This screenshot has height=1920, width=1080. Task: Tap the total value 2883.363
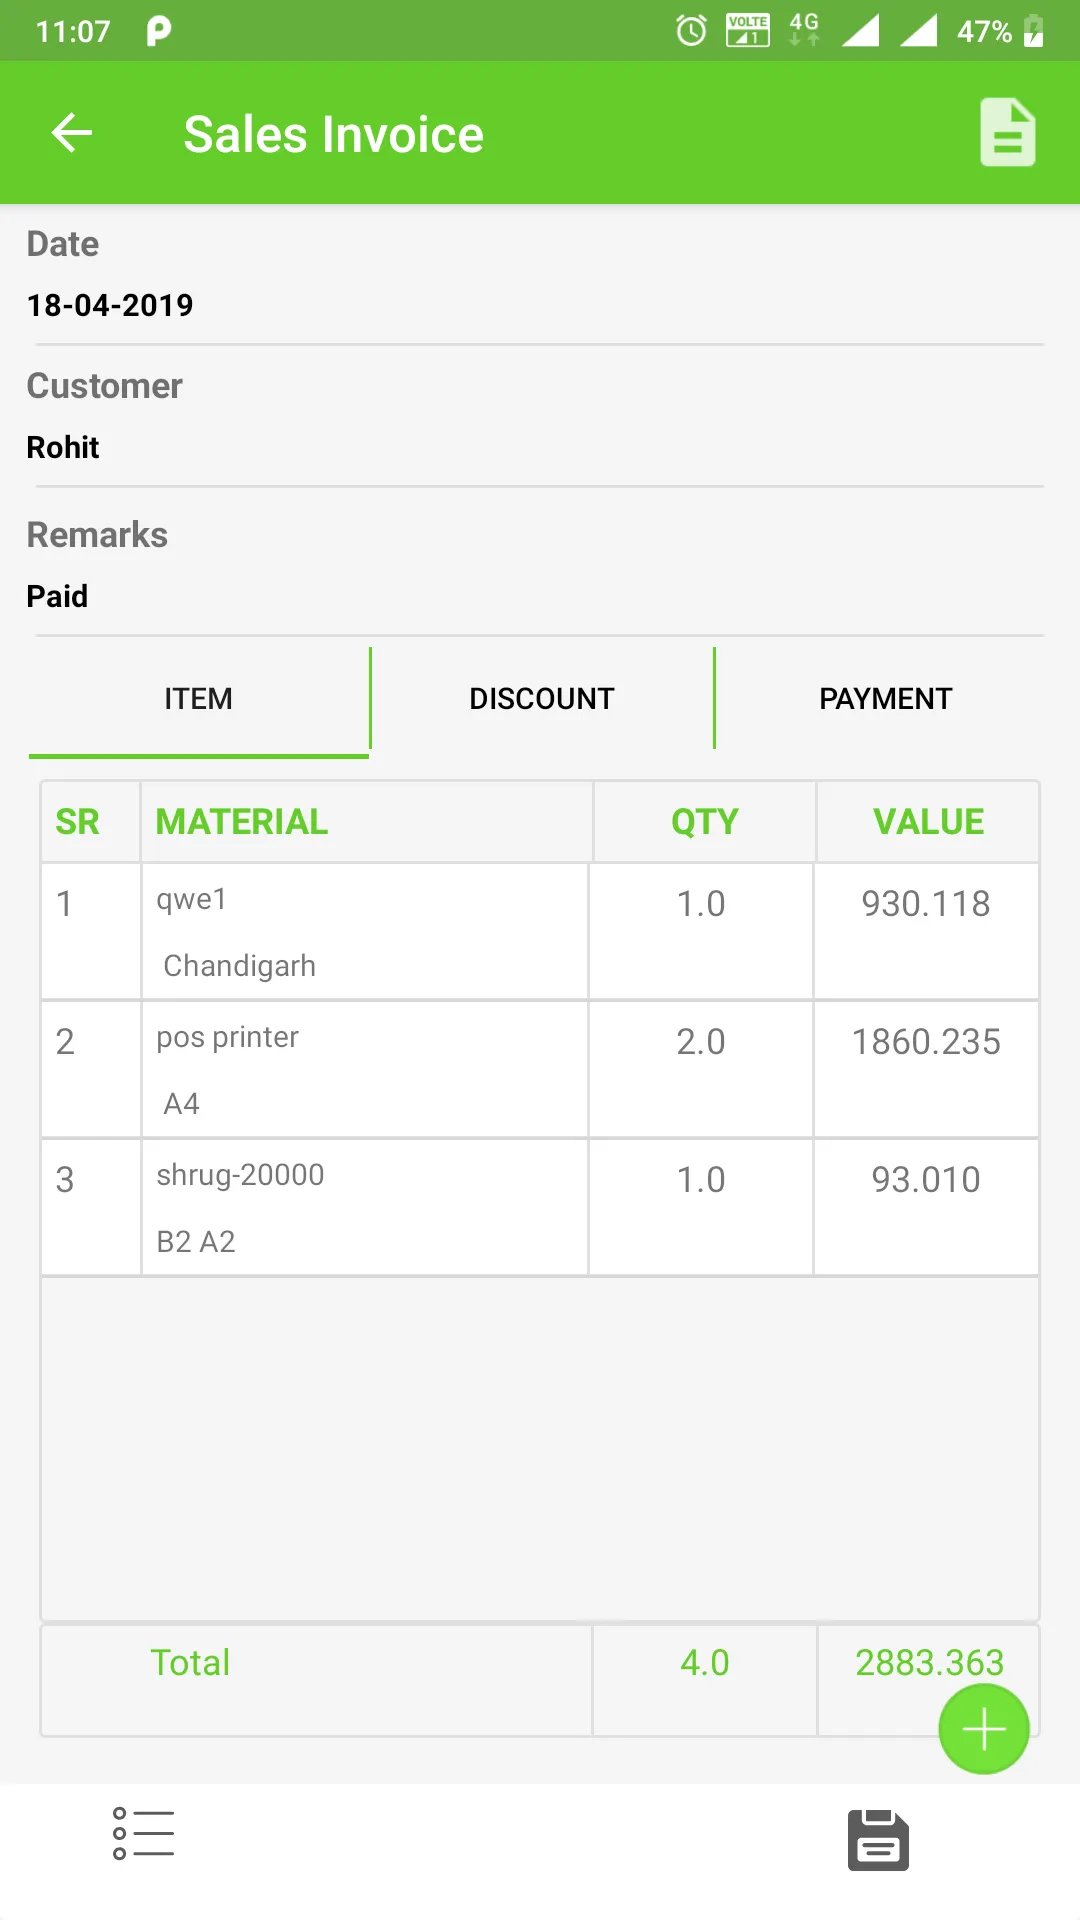point(928,1662)
